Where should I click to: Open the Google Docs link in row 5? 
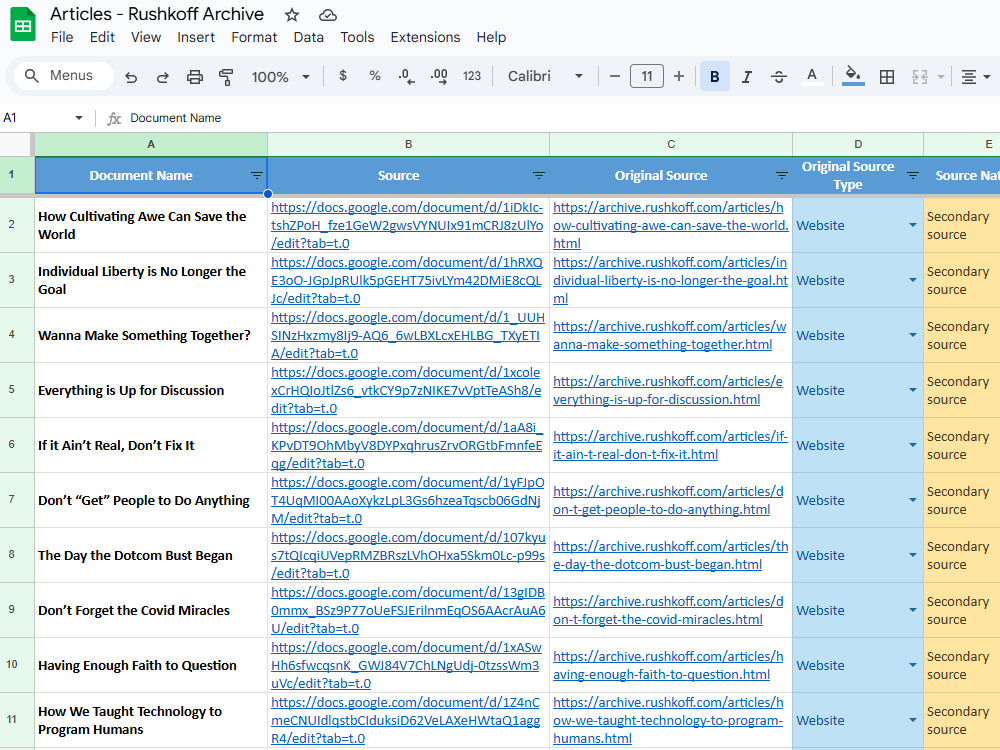406,390
